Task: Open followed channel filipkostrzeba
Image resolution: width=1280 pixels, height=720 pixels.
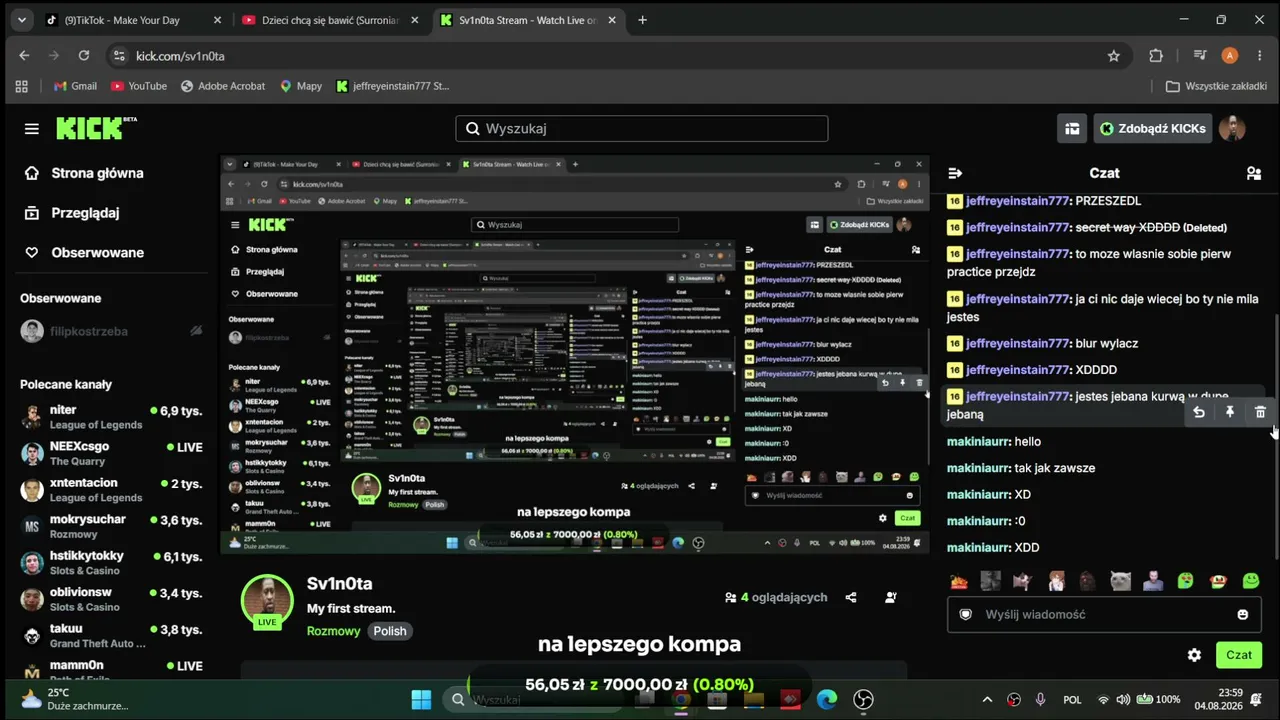Action: point(112,331)
